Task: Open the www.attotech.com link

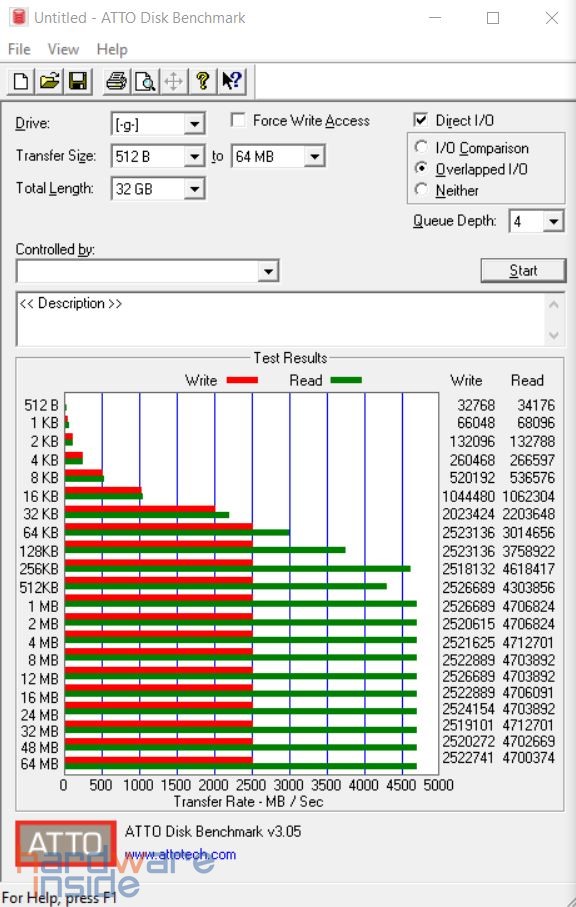Action: pyautogui.click(x=180, y=854)
